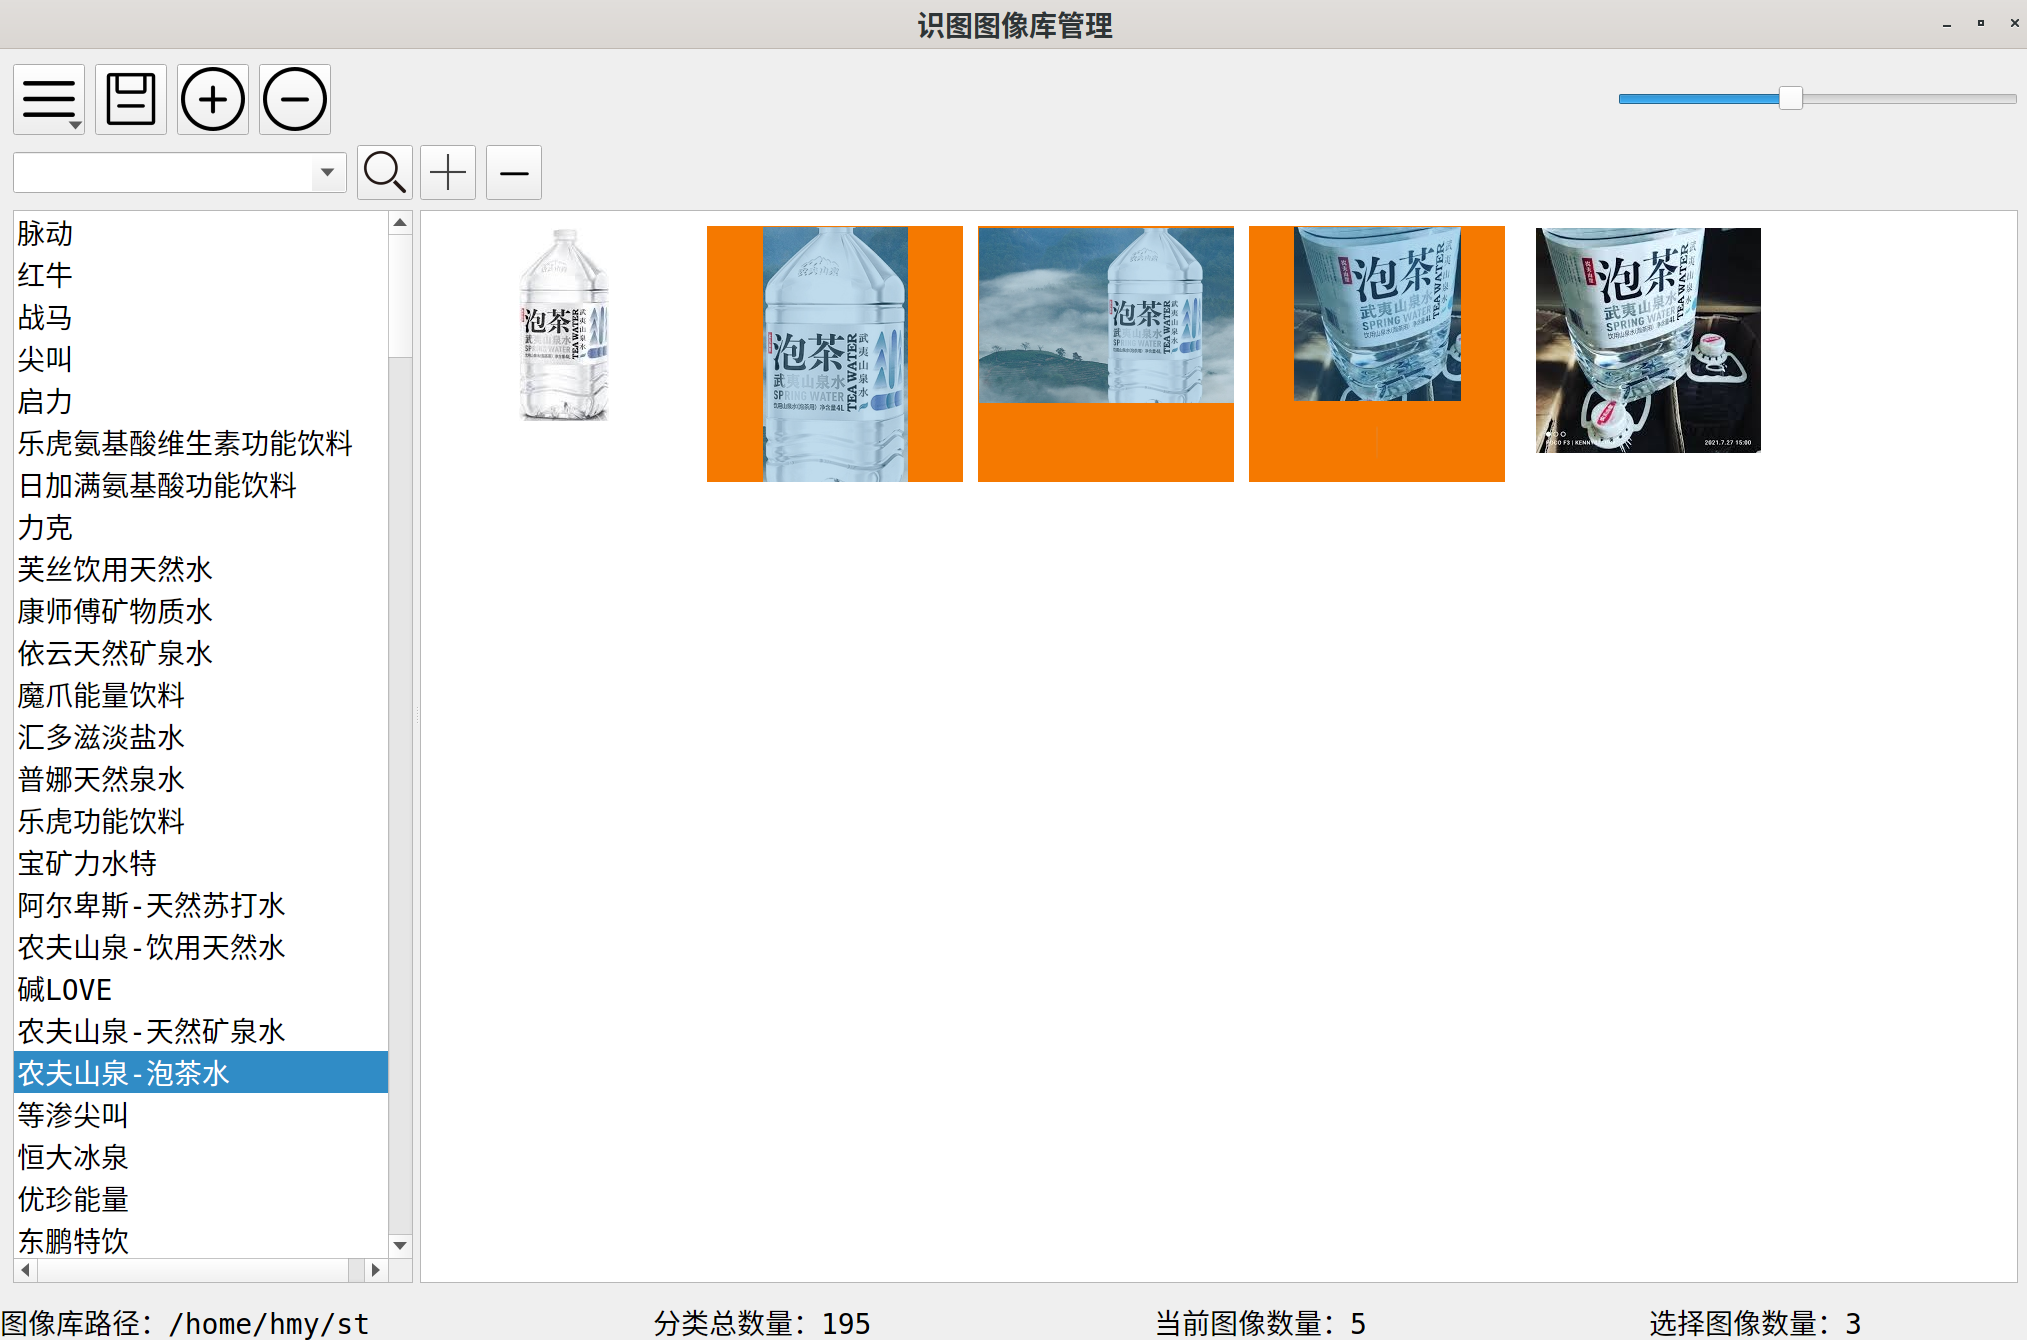Select 乐虎功能饮料 category
This screenshot has height=1340, width=2027.
(x=200, y=821)
